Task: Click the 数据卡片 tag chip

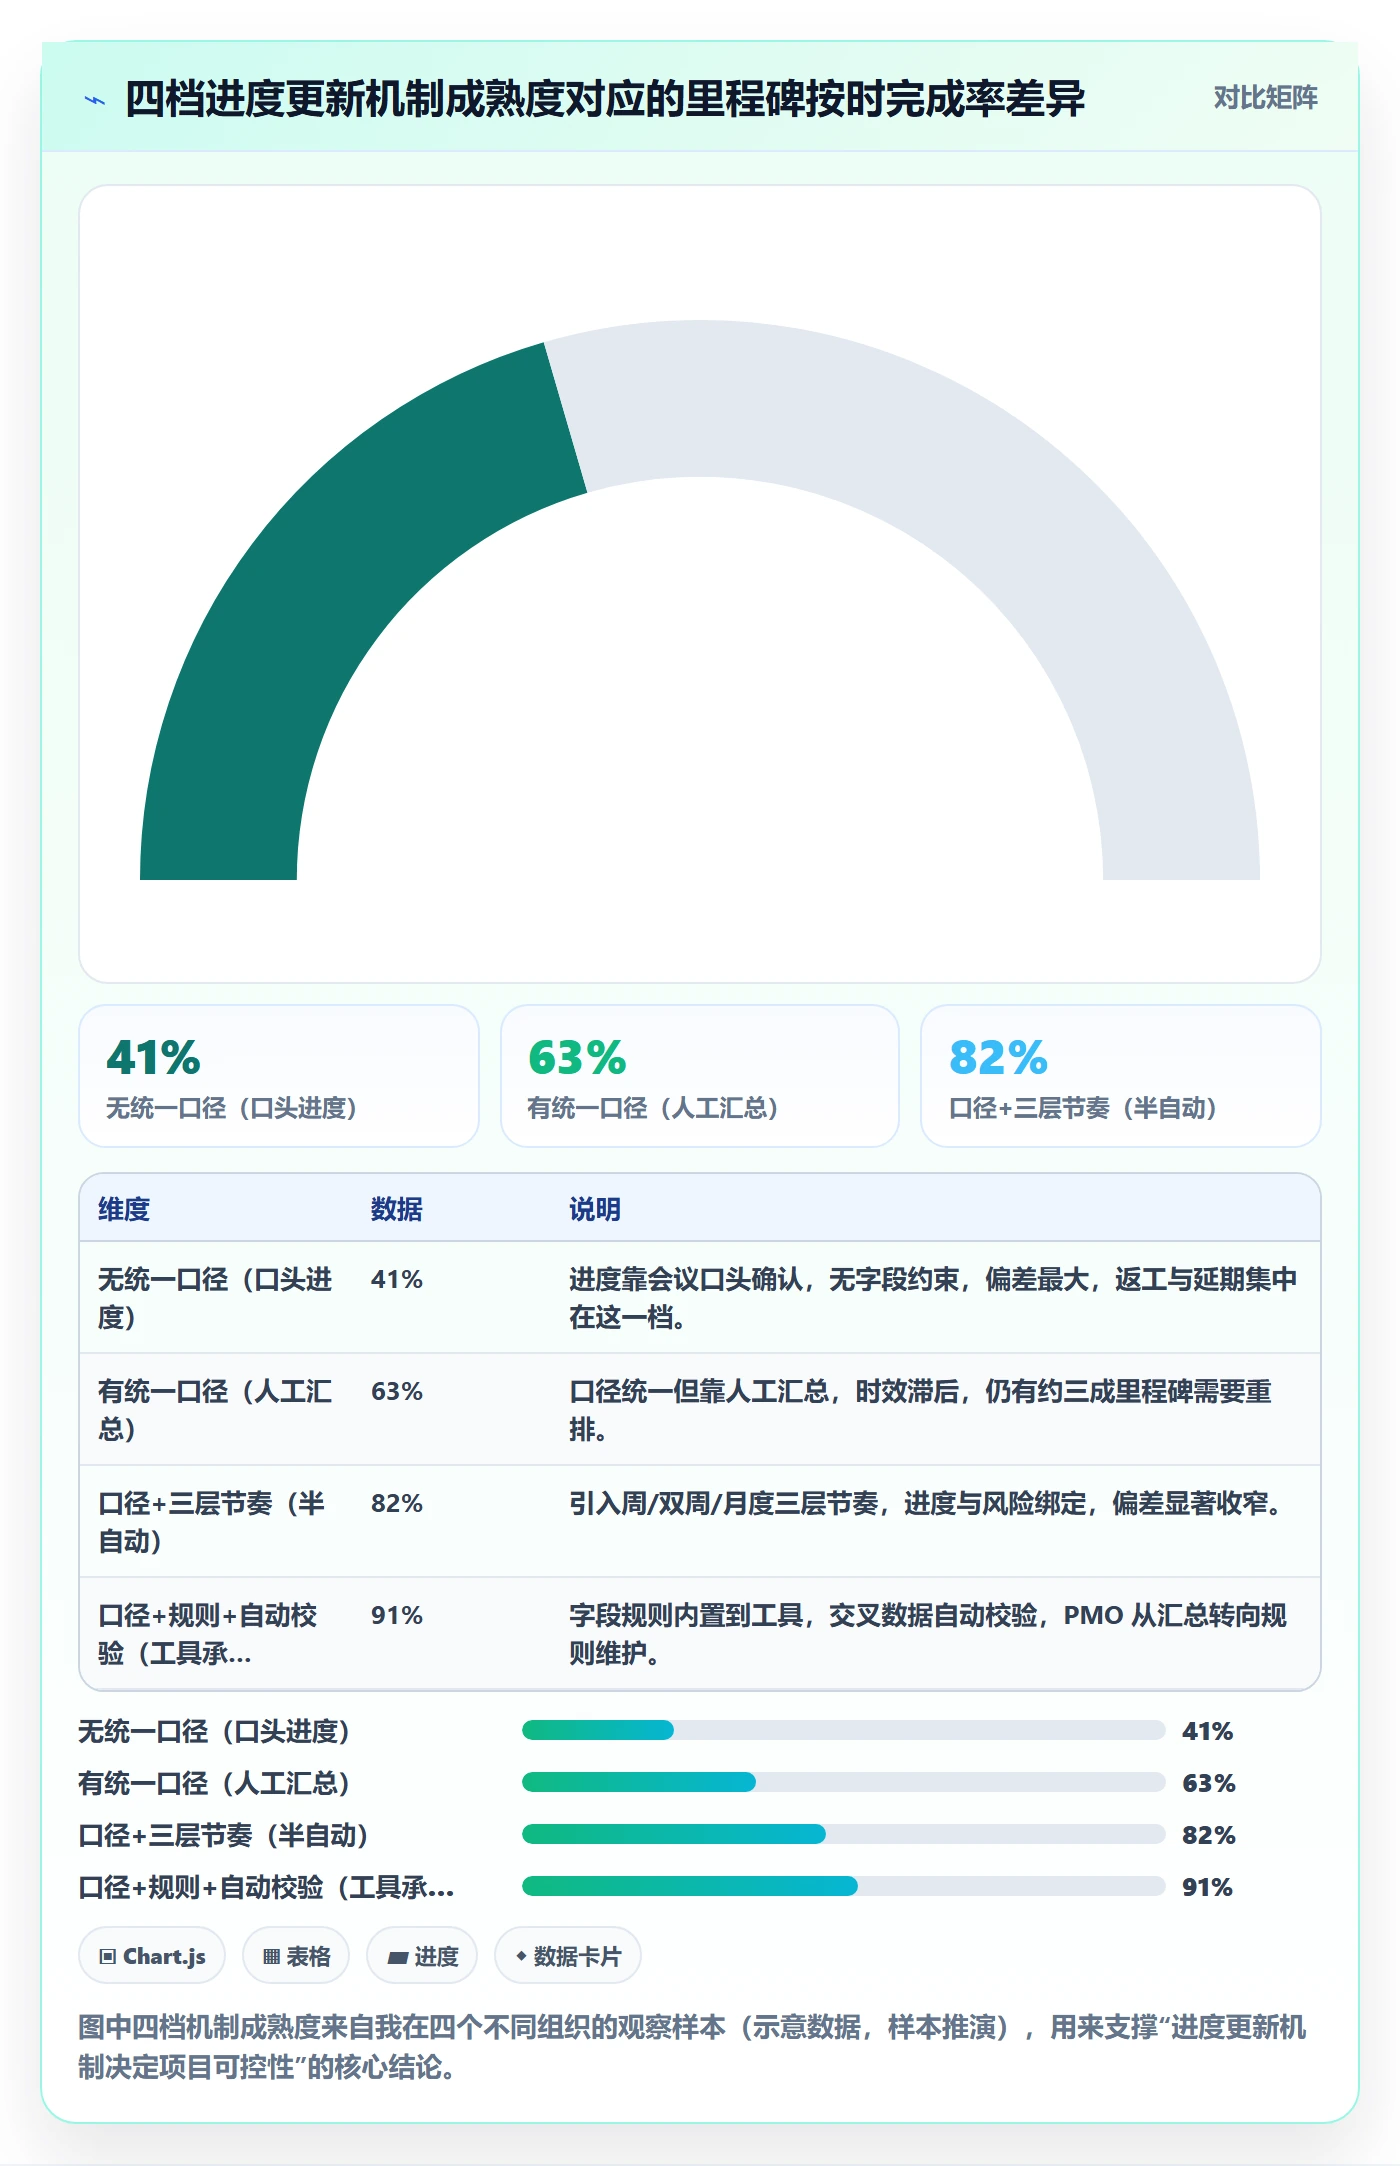Action: pyautogui.click(x=568, y=1955)
